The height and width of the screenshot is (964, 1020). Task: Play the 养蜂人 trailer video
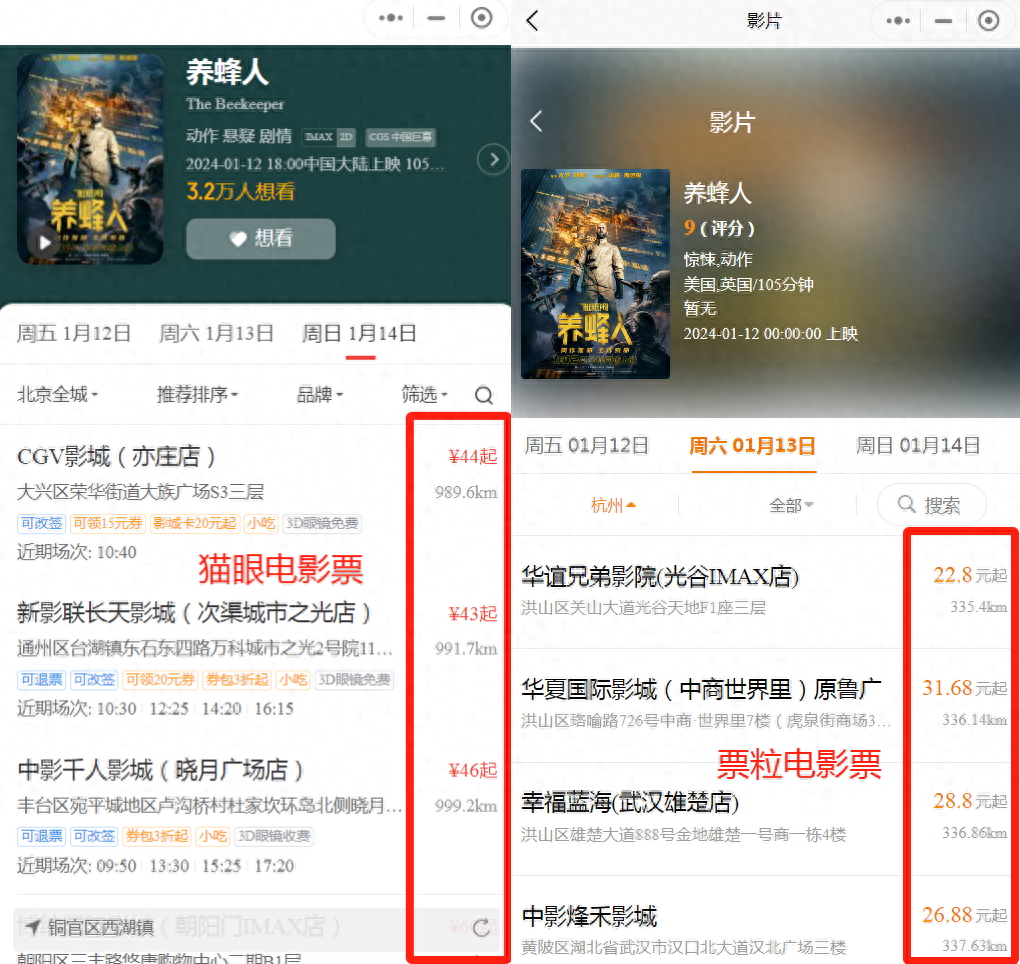coord(43,241)
